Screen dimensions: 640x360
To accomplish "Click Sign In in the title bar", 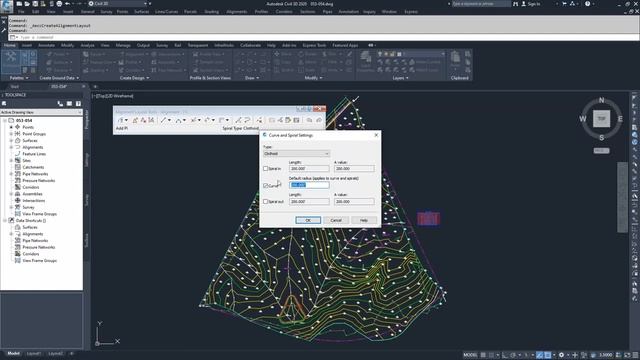I will tap(531, 4).
